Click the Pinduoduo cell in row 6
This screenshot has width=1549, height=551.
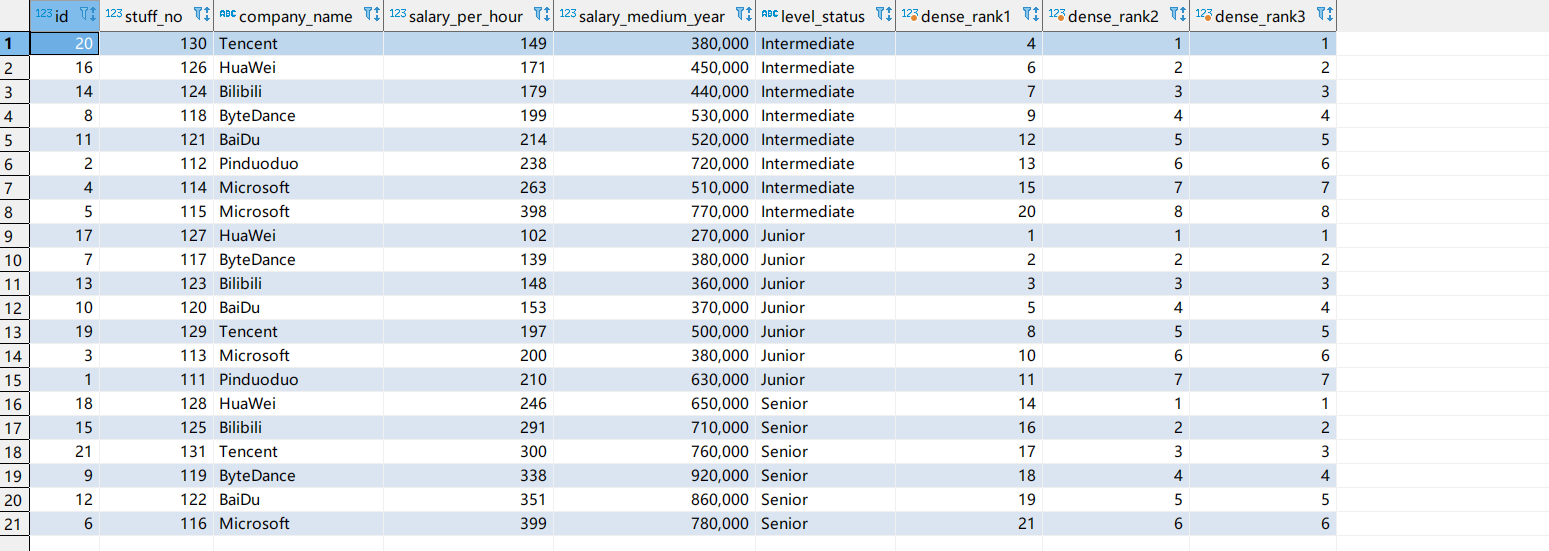(298, 163)
